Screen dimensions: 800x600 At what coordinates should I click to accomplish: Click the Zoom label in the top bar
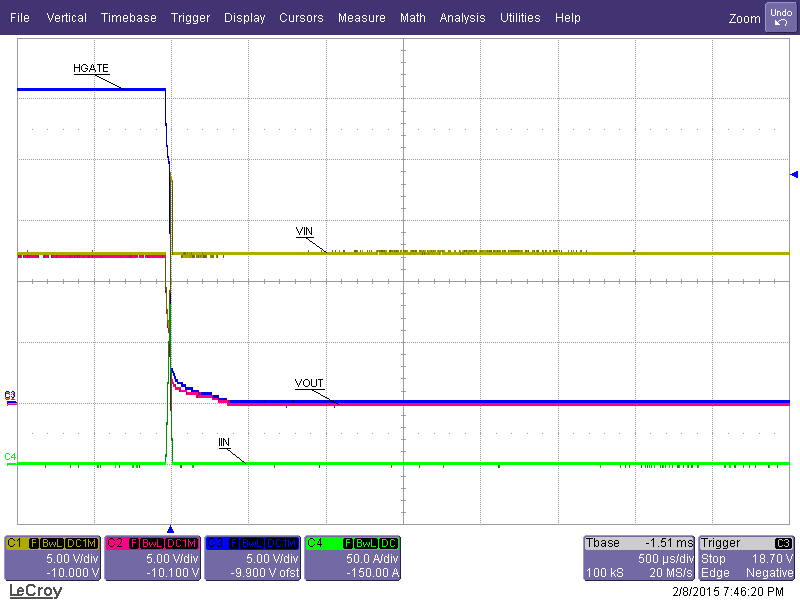tap(745, 18)
